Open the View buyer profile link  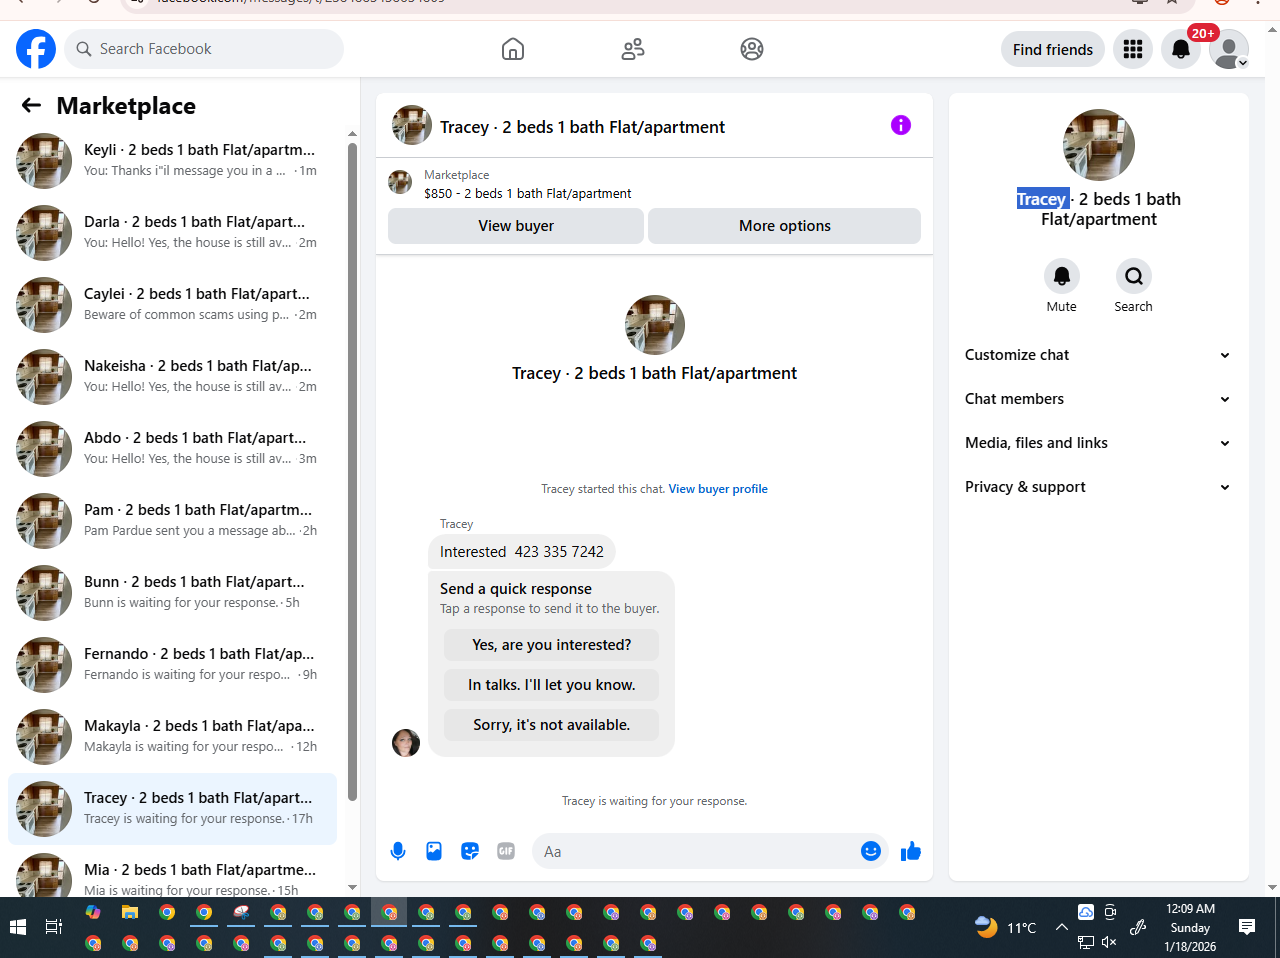click(718, 489)
